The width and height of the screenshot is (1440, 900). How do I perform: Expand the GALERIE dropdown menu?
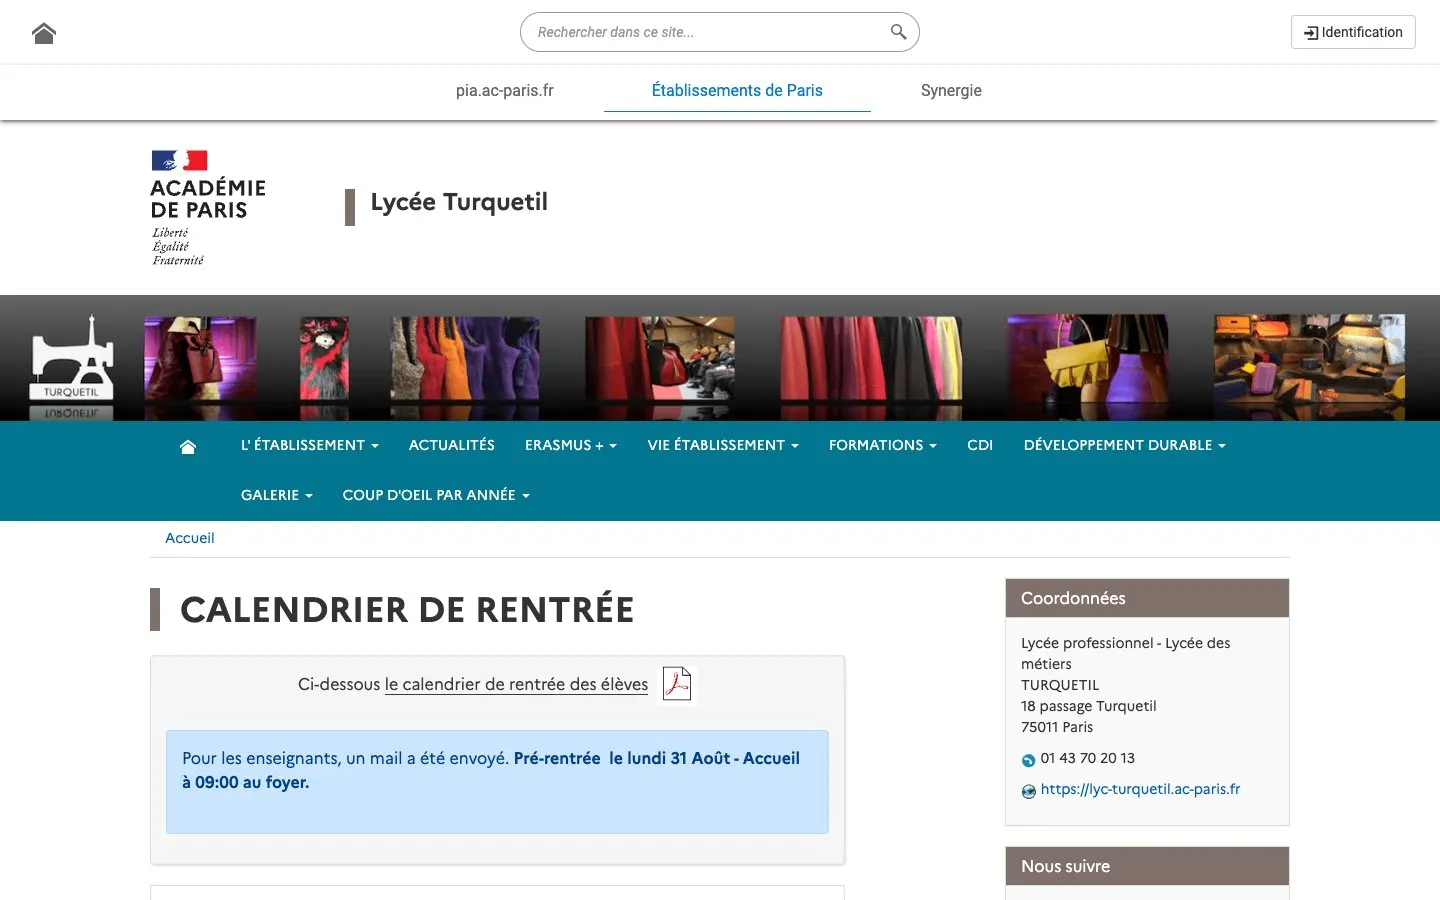(x=277, y=495)
